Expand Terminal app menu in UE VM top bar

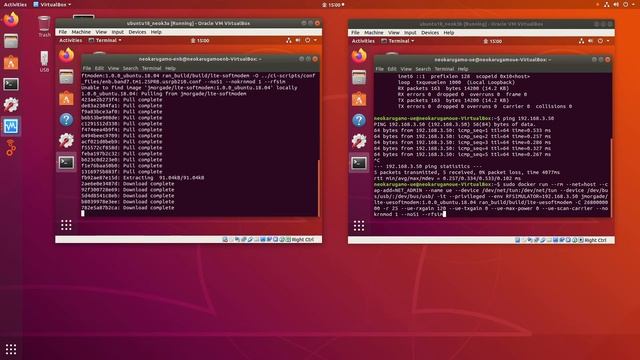pos(398,41)
